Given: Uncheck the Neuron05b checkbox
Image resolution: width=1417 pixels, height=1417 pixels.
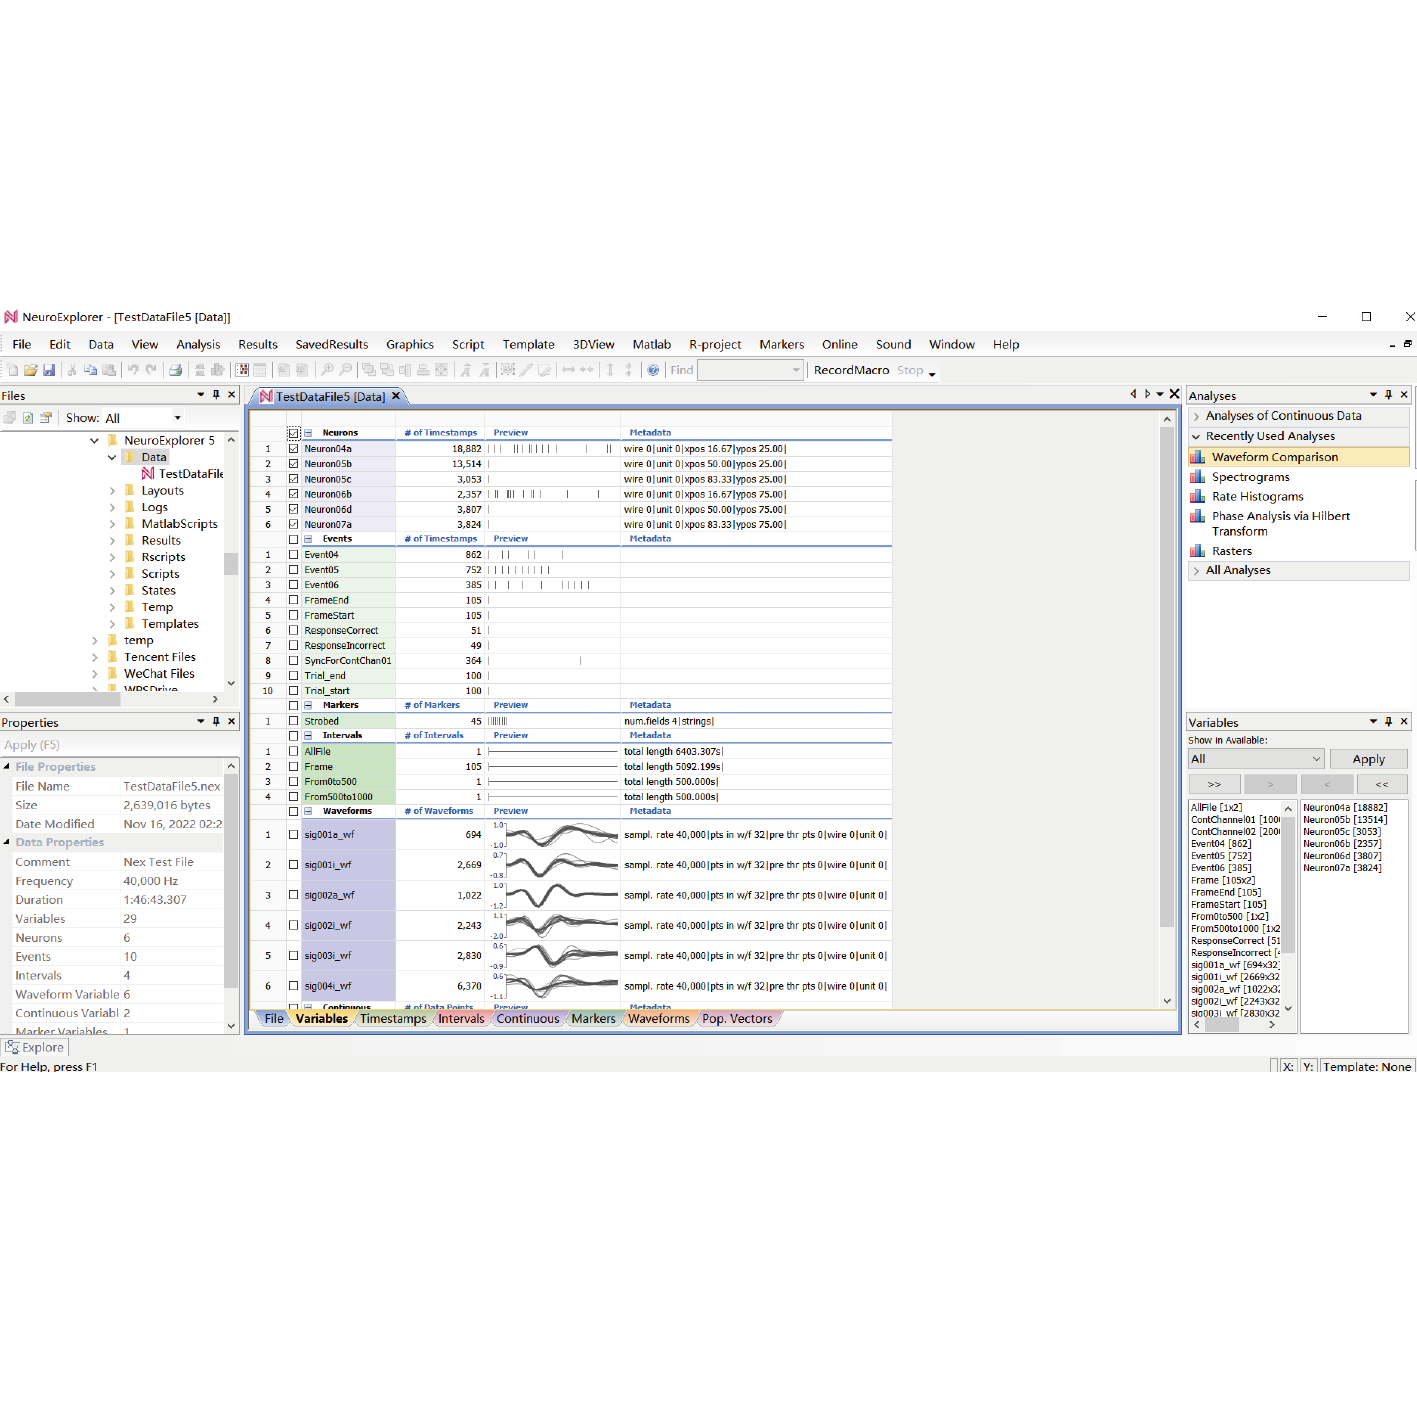Looking at the screenshot, I should point(293,464).
